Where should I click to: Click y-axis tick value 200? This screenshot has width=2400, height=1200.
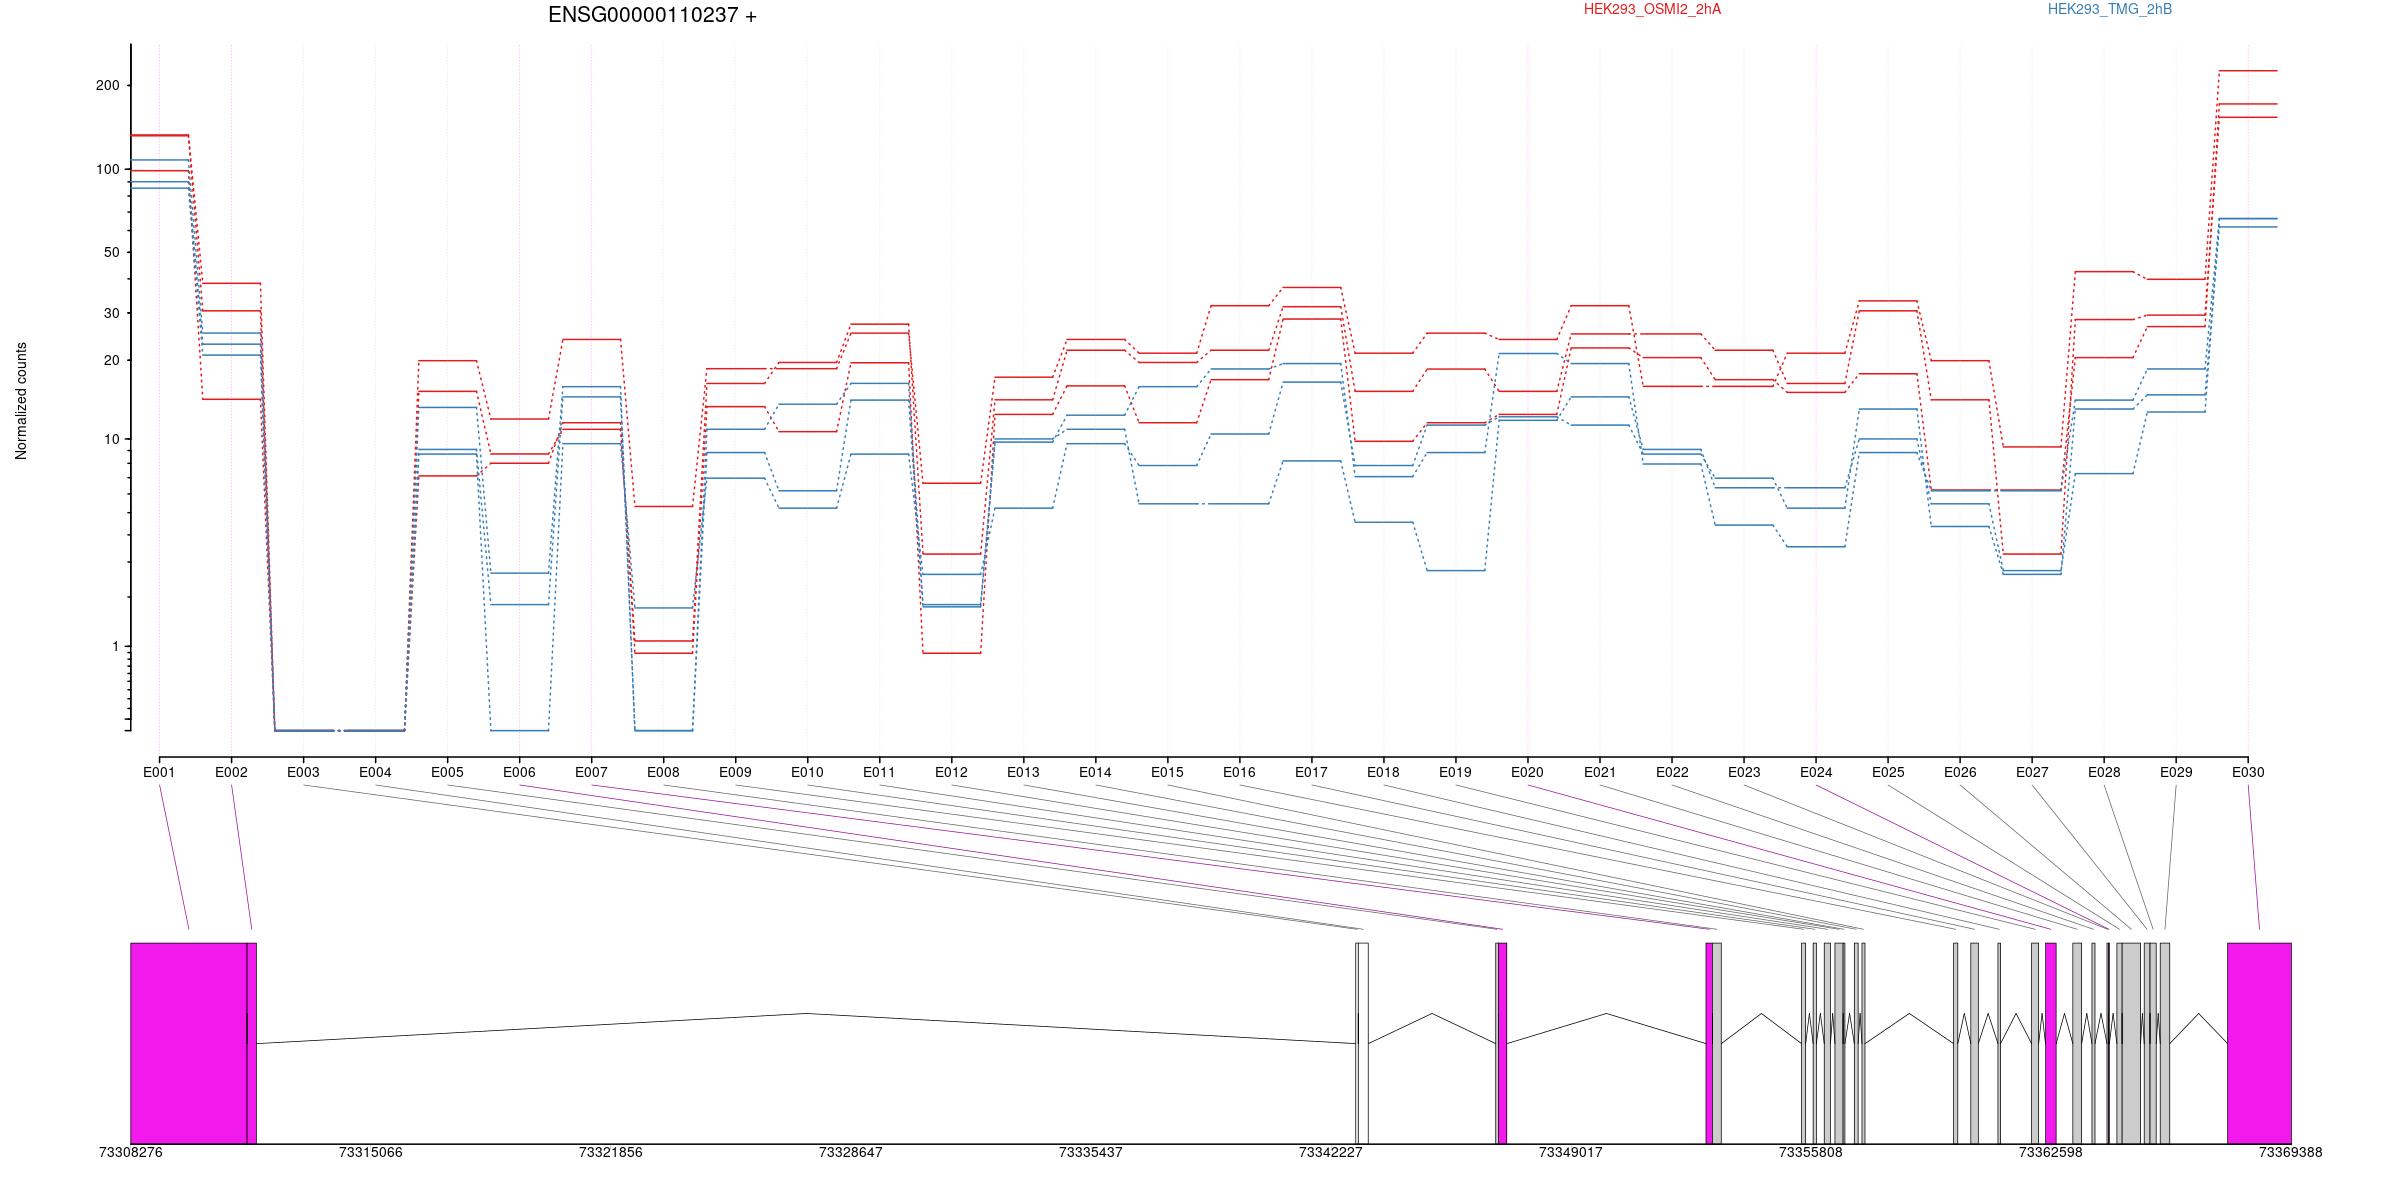(x=107, y=86)
